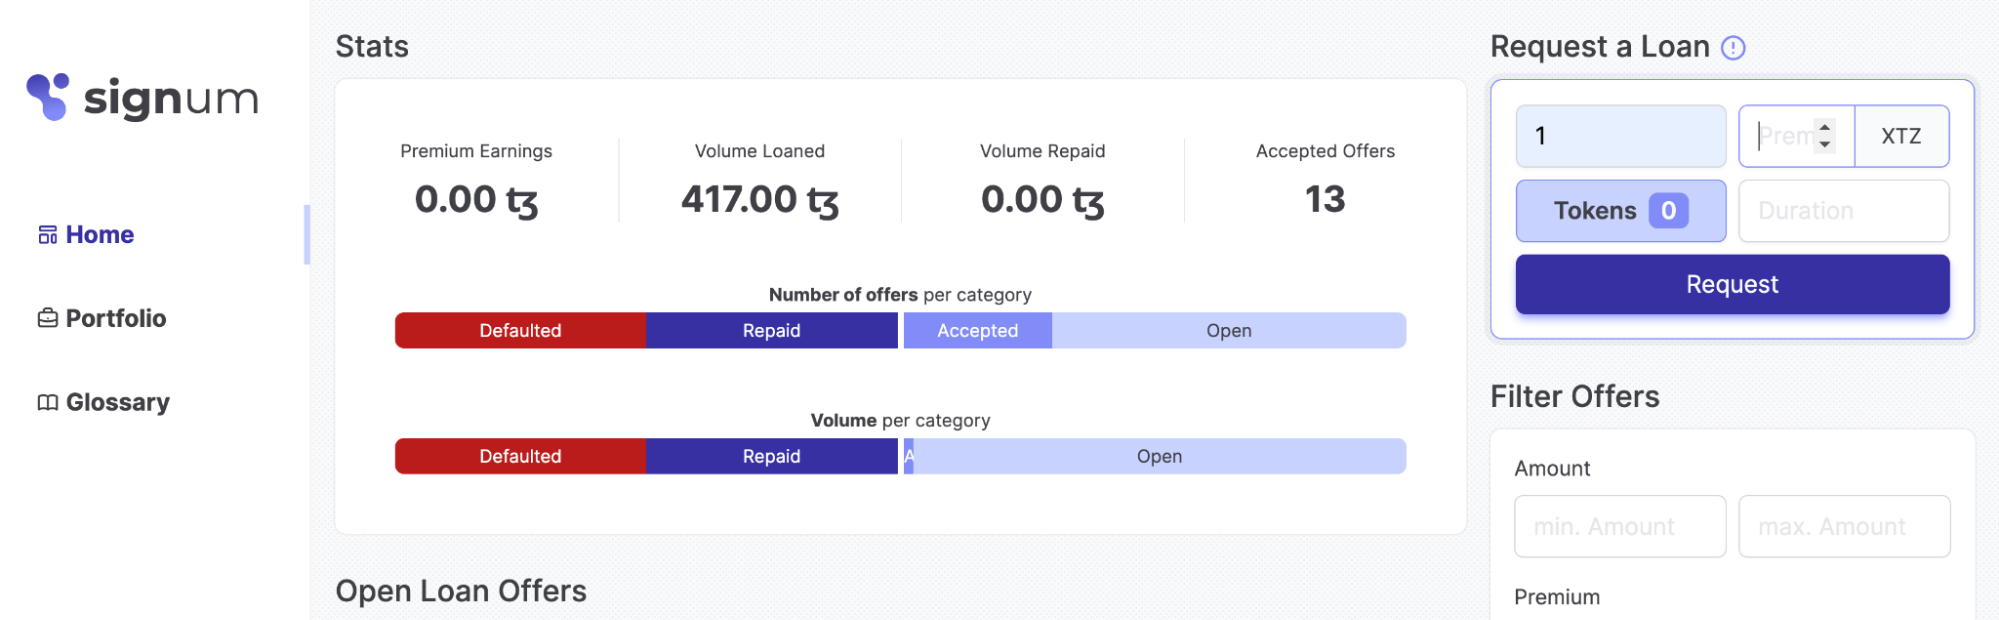The image size is (1999, 620).
Task: Click the Glossary book icon
Action: (x=47, y=402)
